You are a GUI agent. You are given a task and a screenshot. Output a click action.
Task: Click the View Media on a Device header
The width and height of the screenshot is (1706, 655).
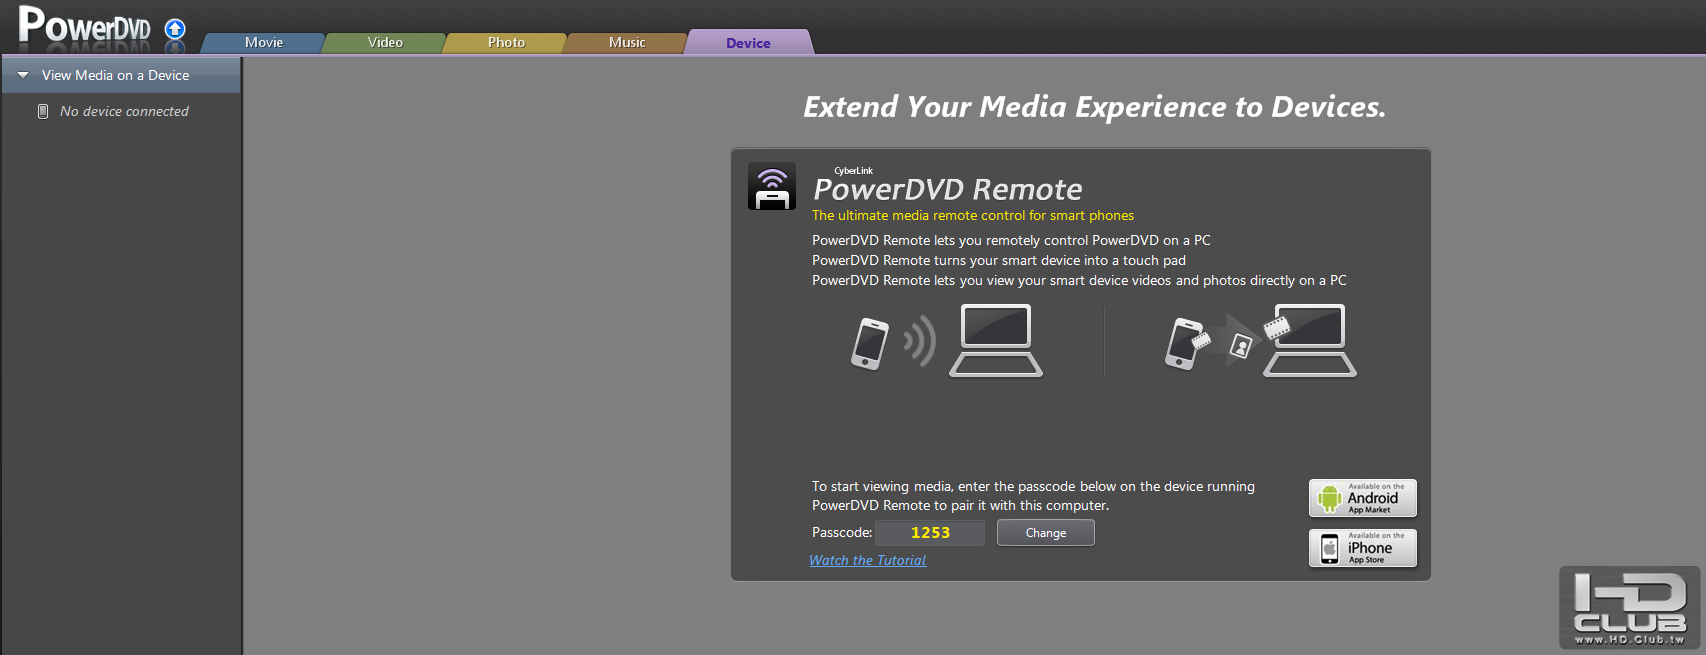click(x=121, y=75)
